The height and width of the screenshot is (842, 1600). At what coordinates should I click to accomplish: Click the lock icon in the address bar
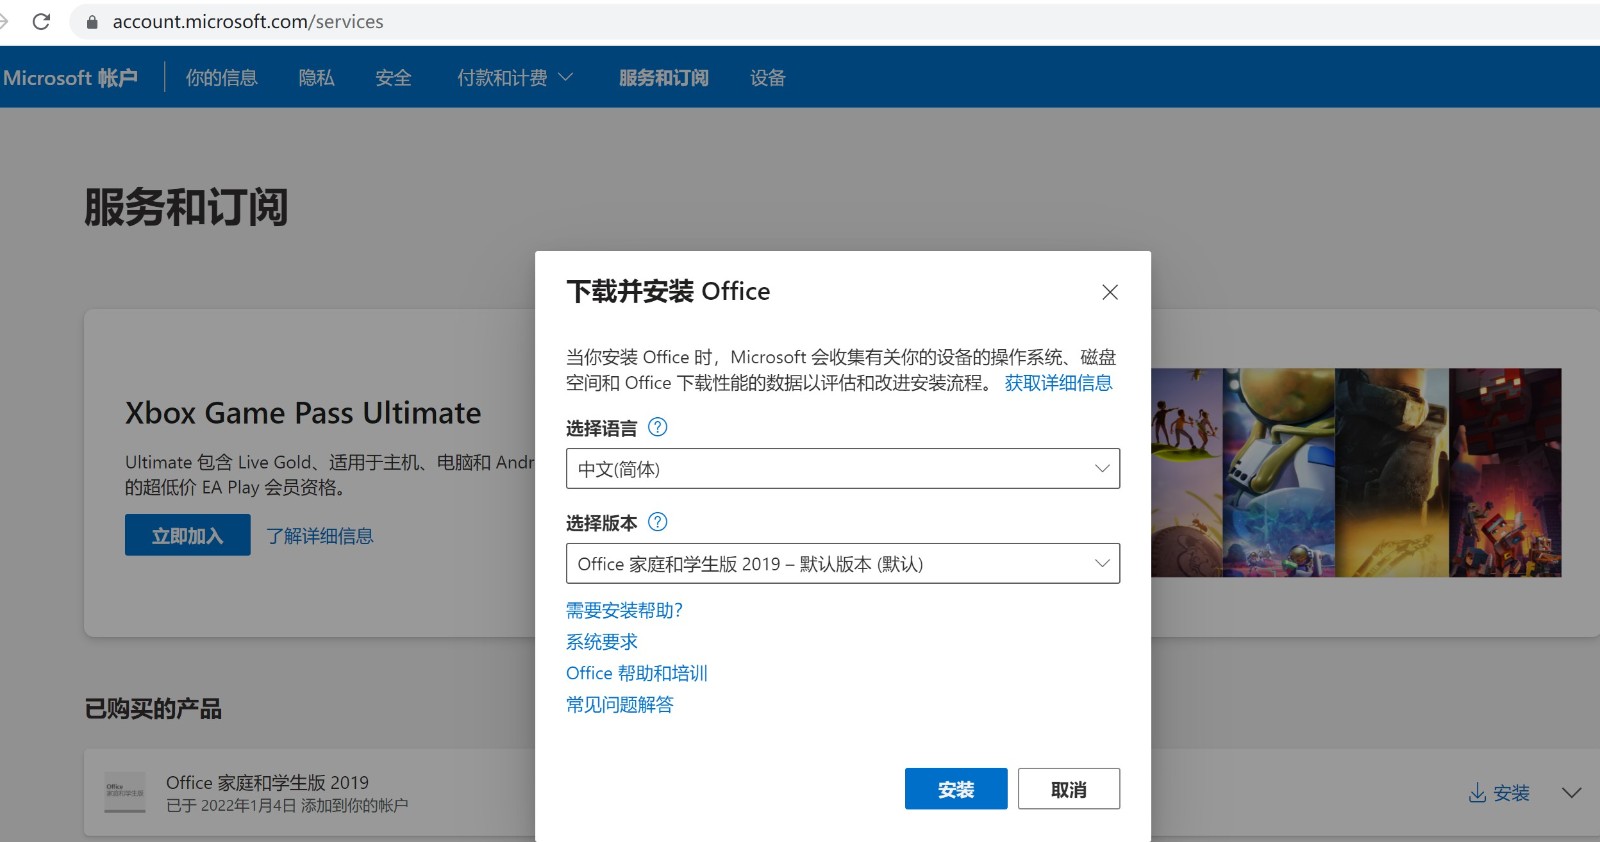[92, 22]
